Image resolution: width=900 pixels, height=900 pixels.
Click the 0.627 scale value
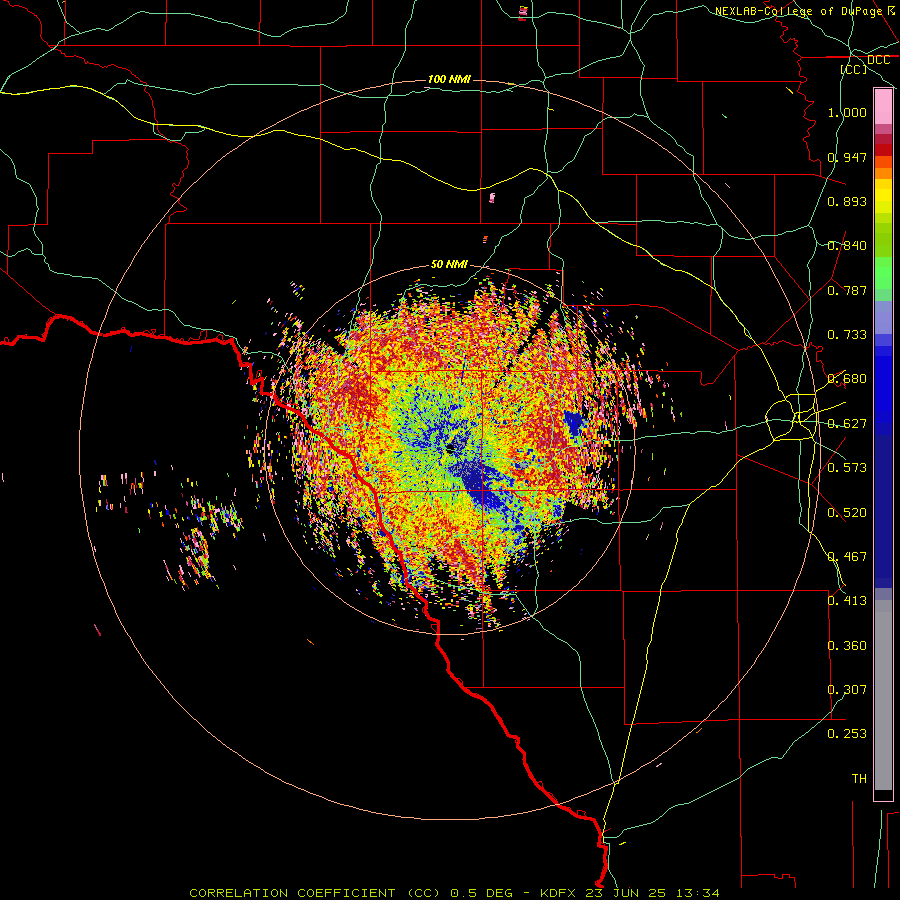[847, 424]
